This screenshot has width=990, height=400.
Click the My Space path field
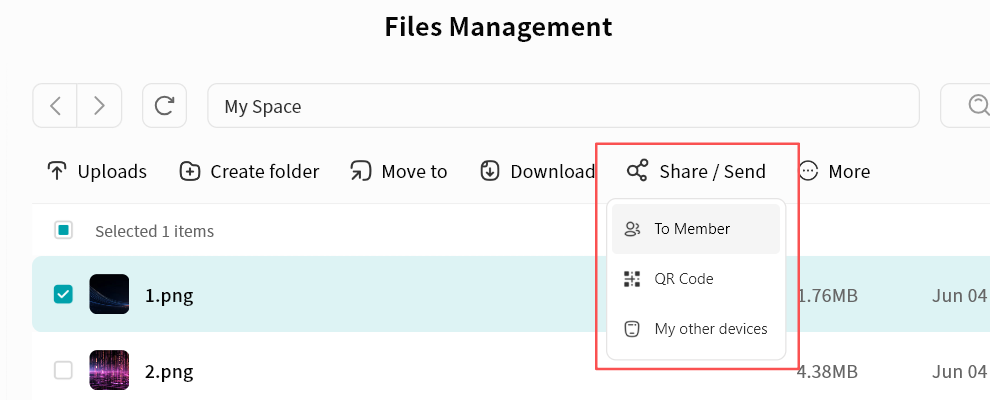point(562,106)
